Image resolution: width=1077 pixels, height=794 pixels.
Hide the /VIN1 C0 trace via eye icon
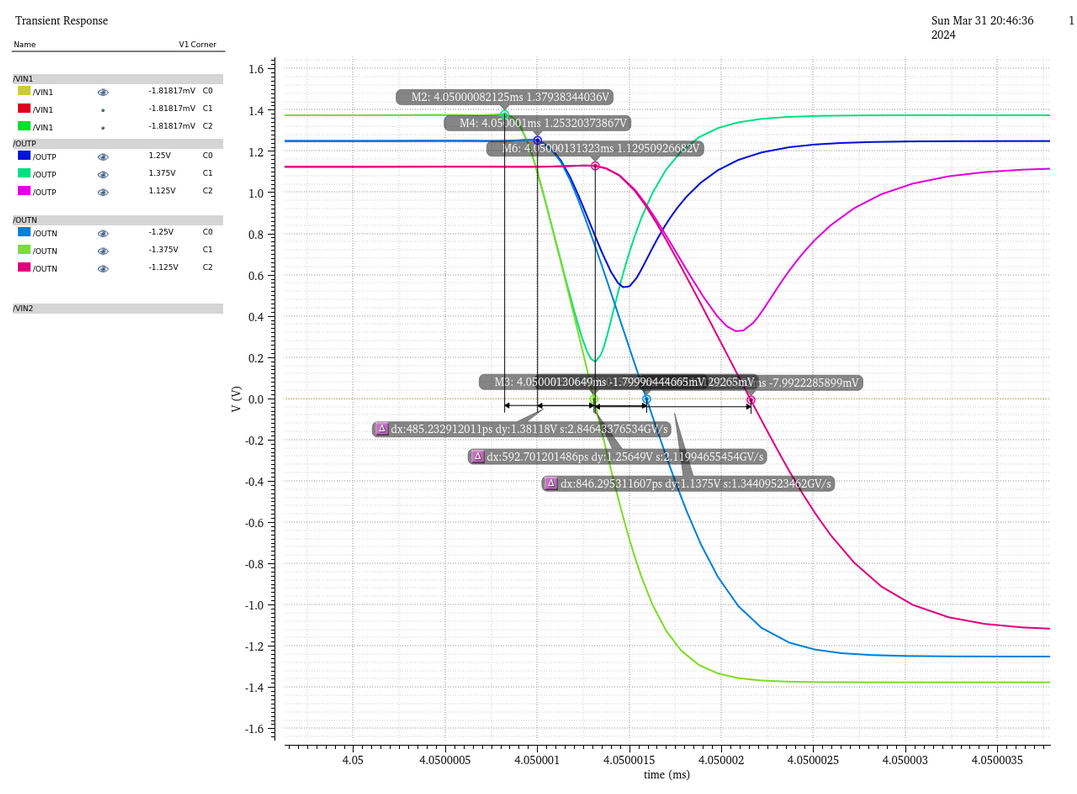102,92
